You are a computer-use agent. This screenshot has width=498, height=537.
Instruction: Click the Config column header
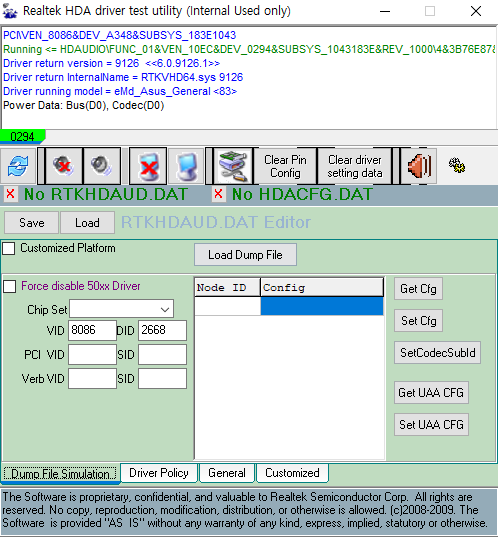322,287
